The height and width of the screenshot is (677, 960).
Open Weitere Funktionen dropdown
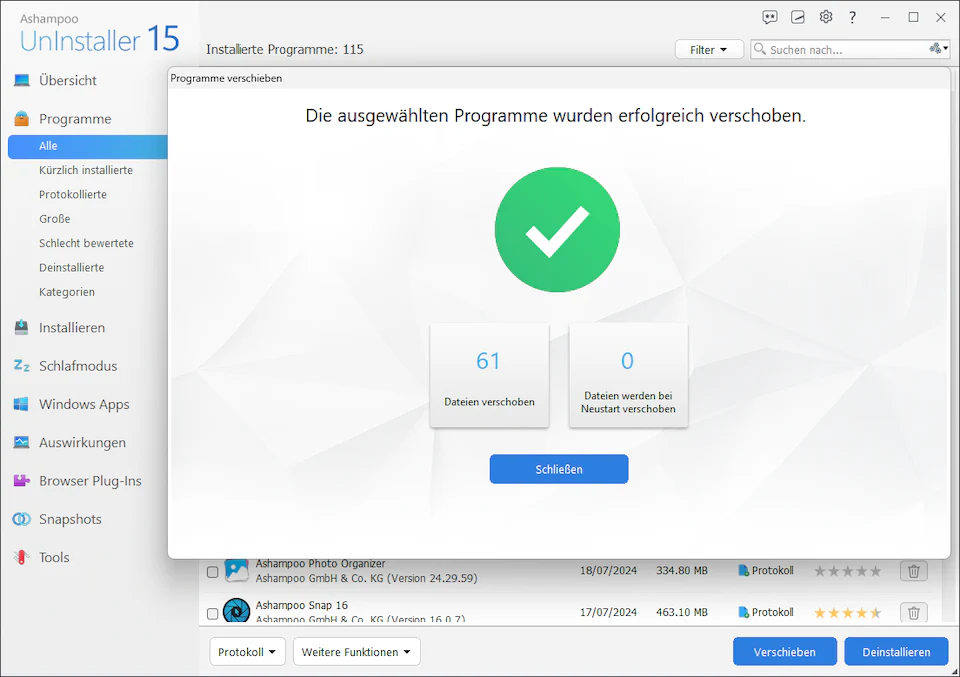(356, 652)
